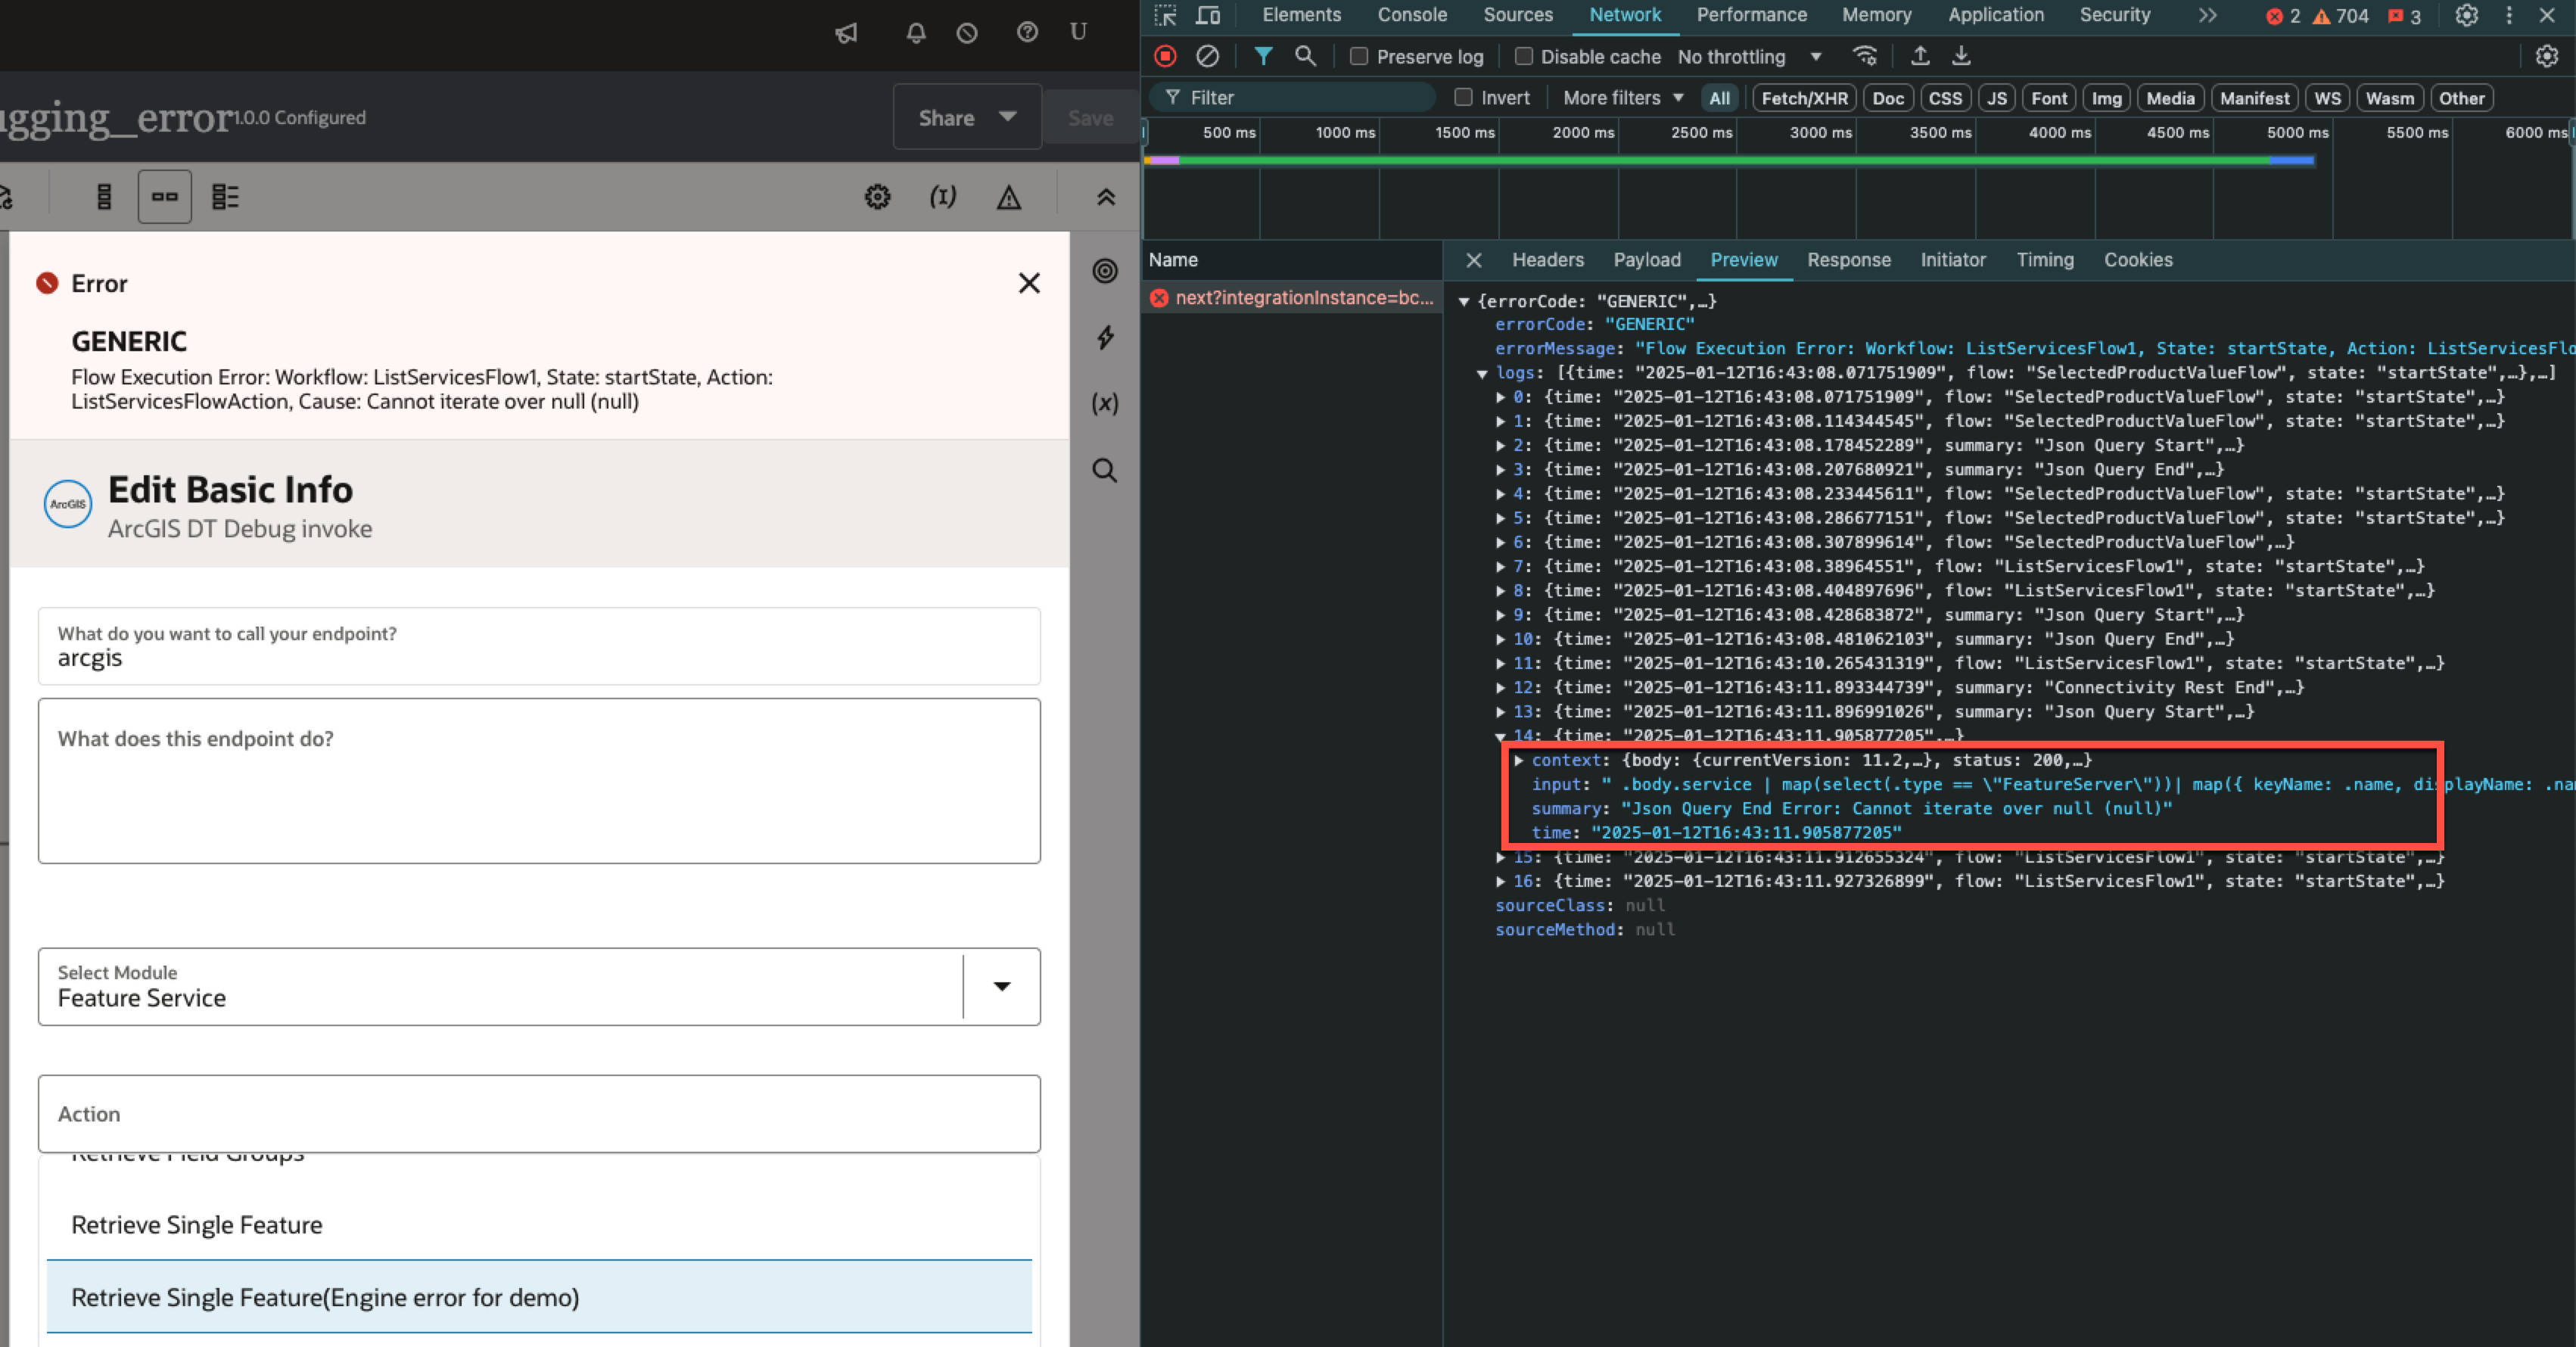2576x1347 pixels.
Task: Click the lightning bolt sidebar icon
Action: coord(1105,338)
